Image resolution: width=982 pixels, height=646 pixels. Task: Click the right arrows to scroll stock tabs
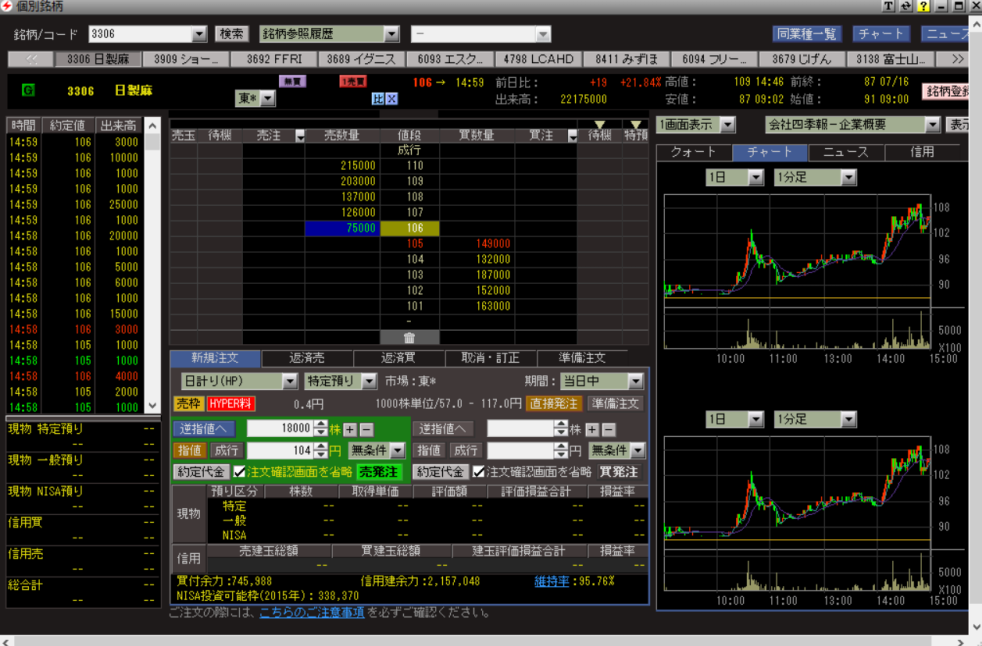click(957, 59)
